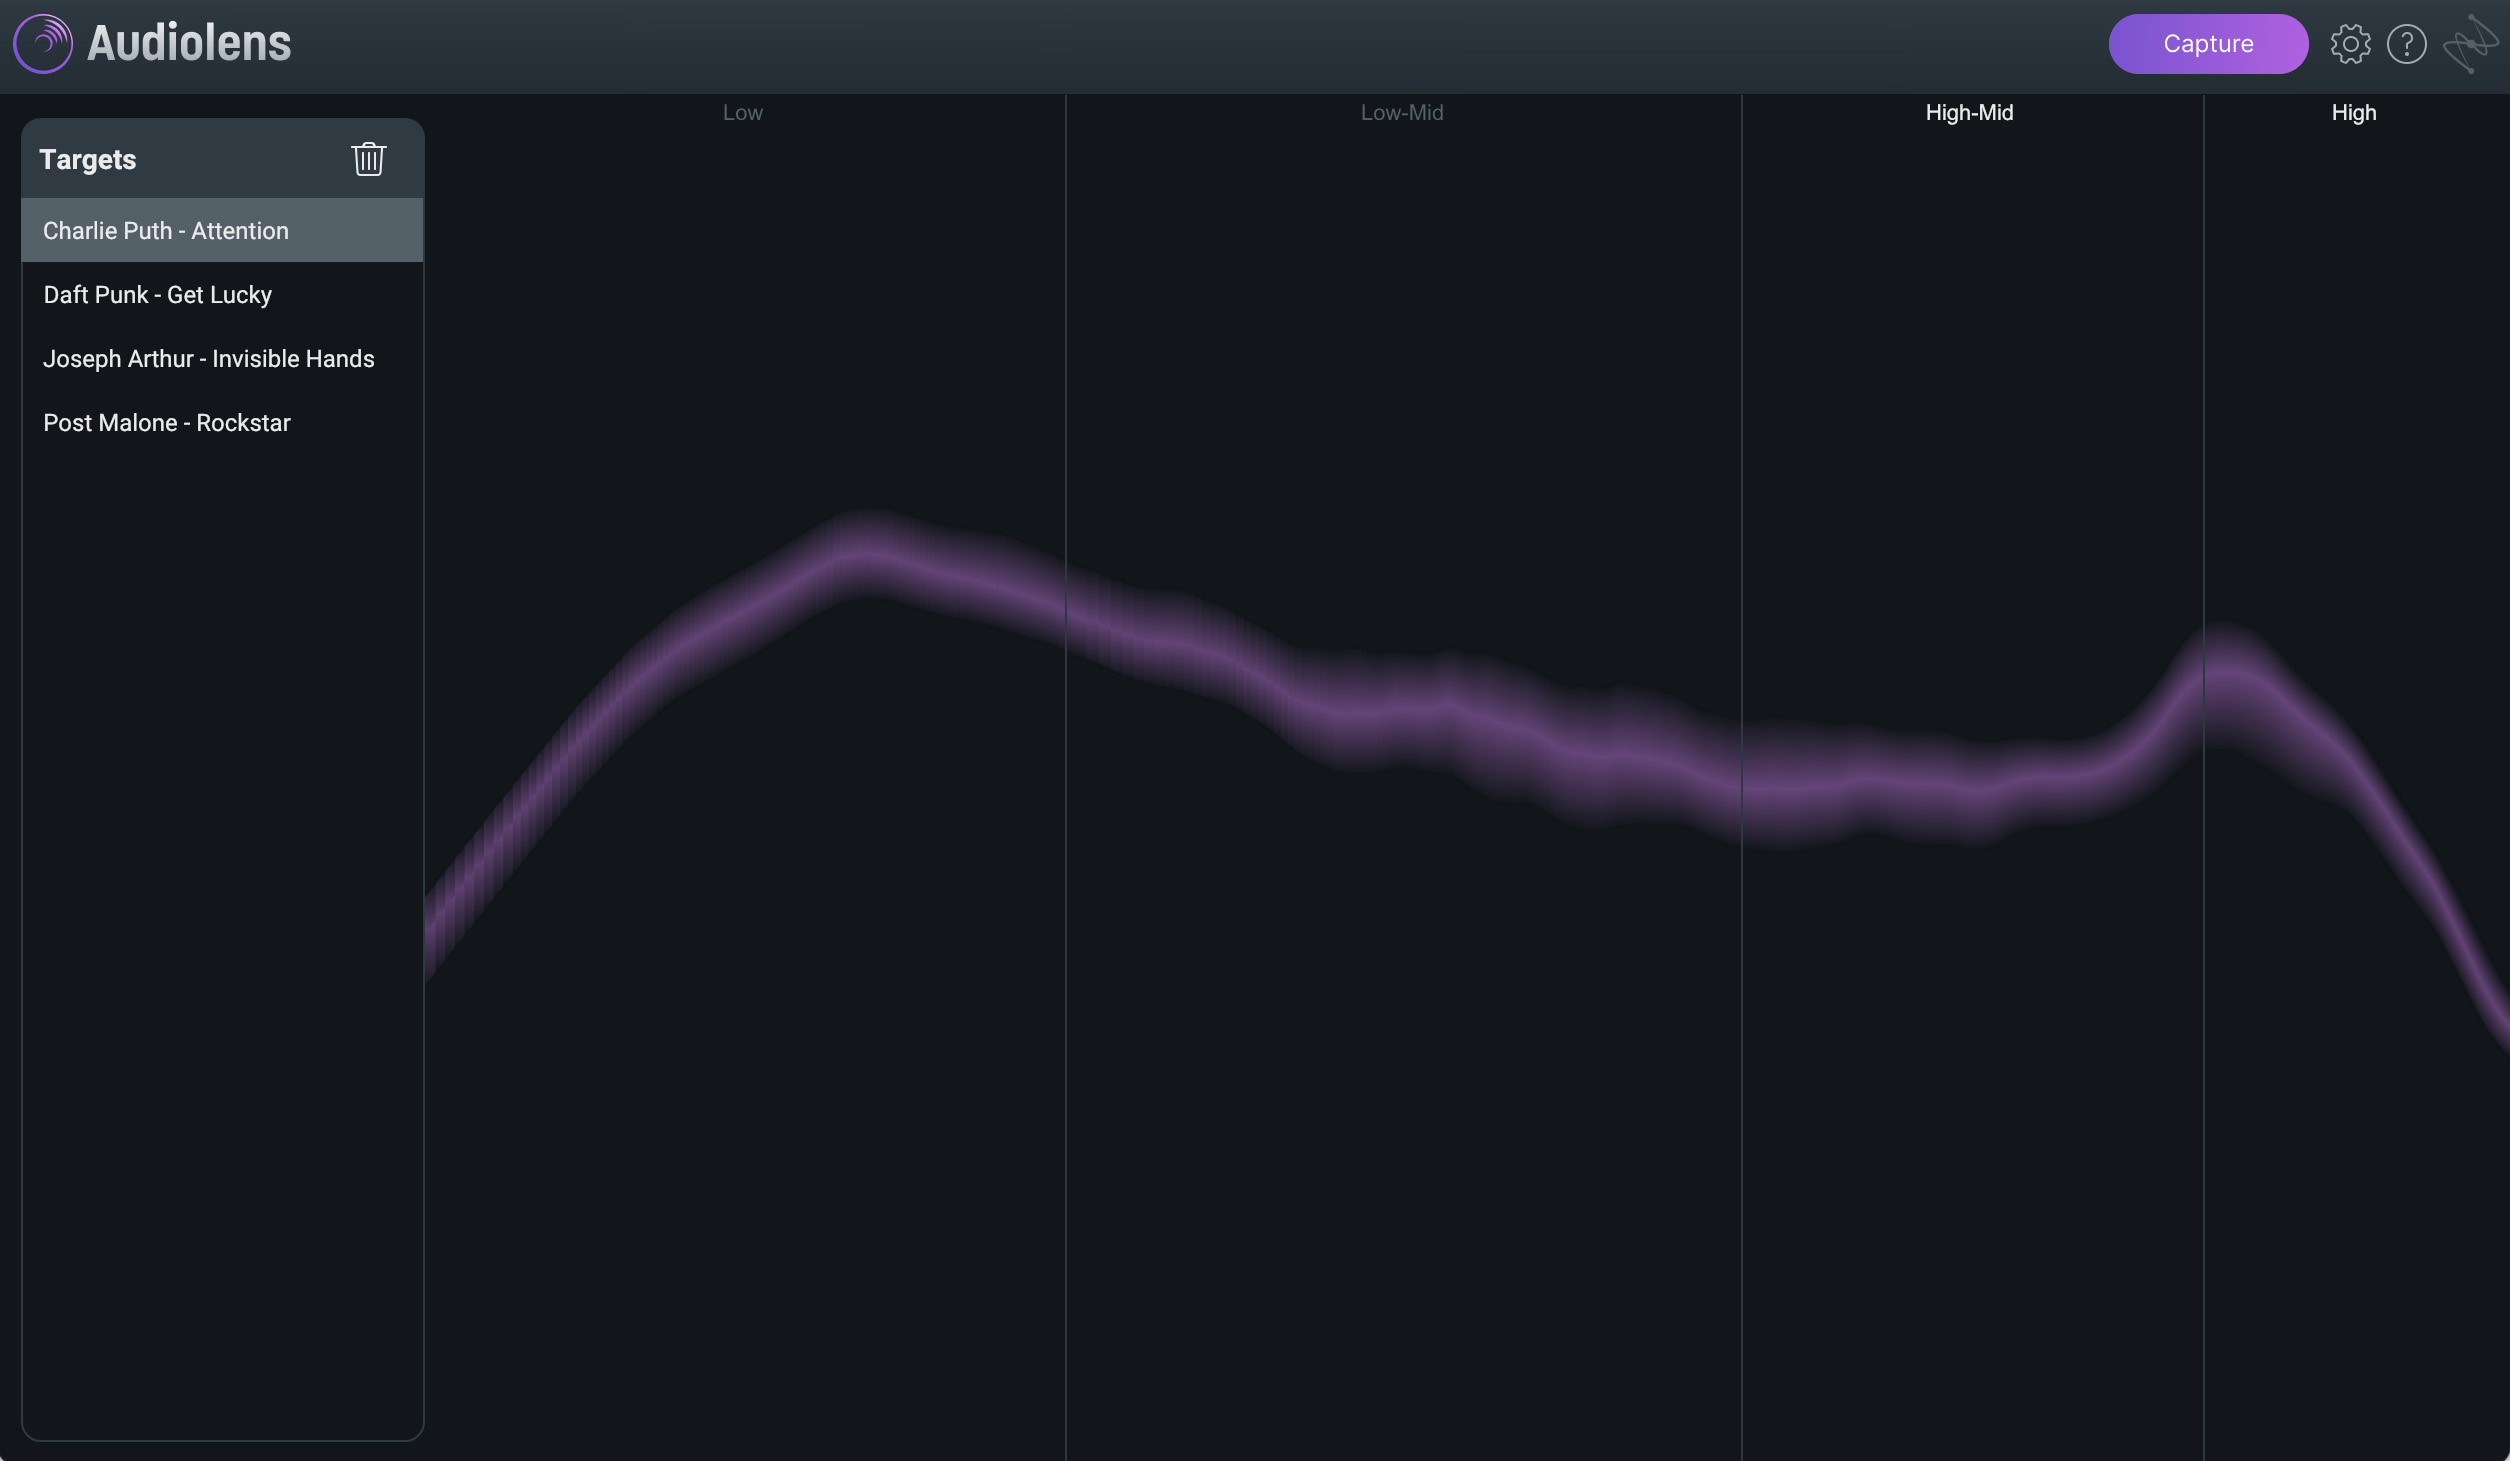Open settings via the gear icon
This screenshot has height=1461, width=2510.
(x=2350, y=44)
